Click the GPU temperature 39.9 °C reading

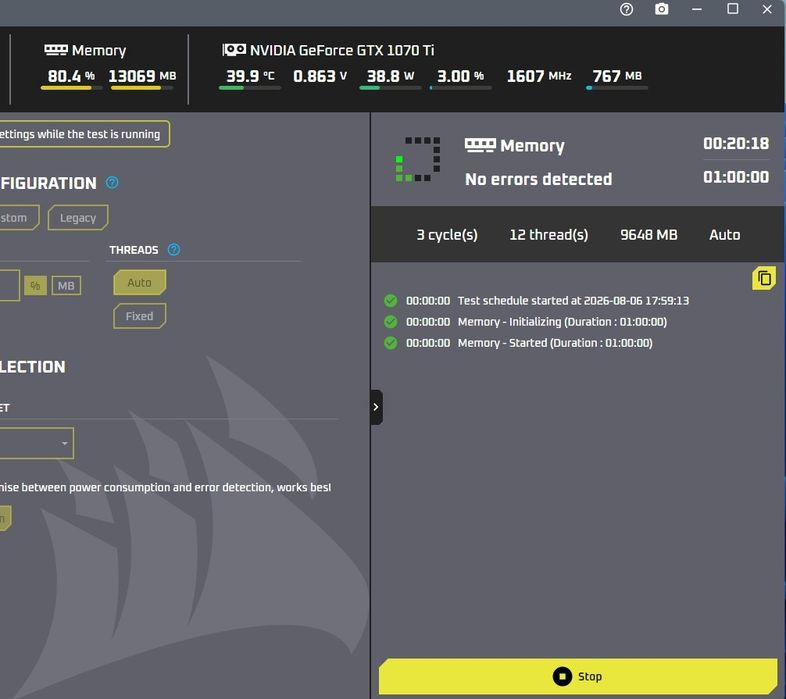click(250, 76)
